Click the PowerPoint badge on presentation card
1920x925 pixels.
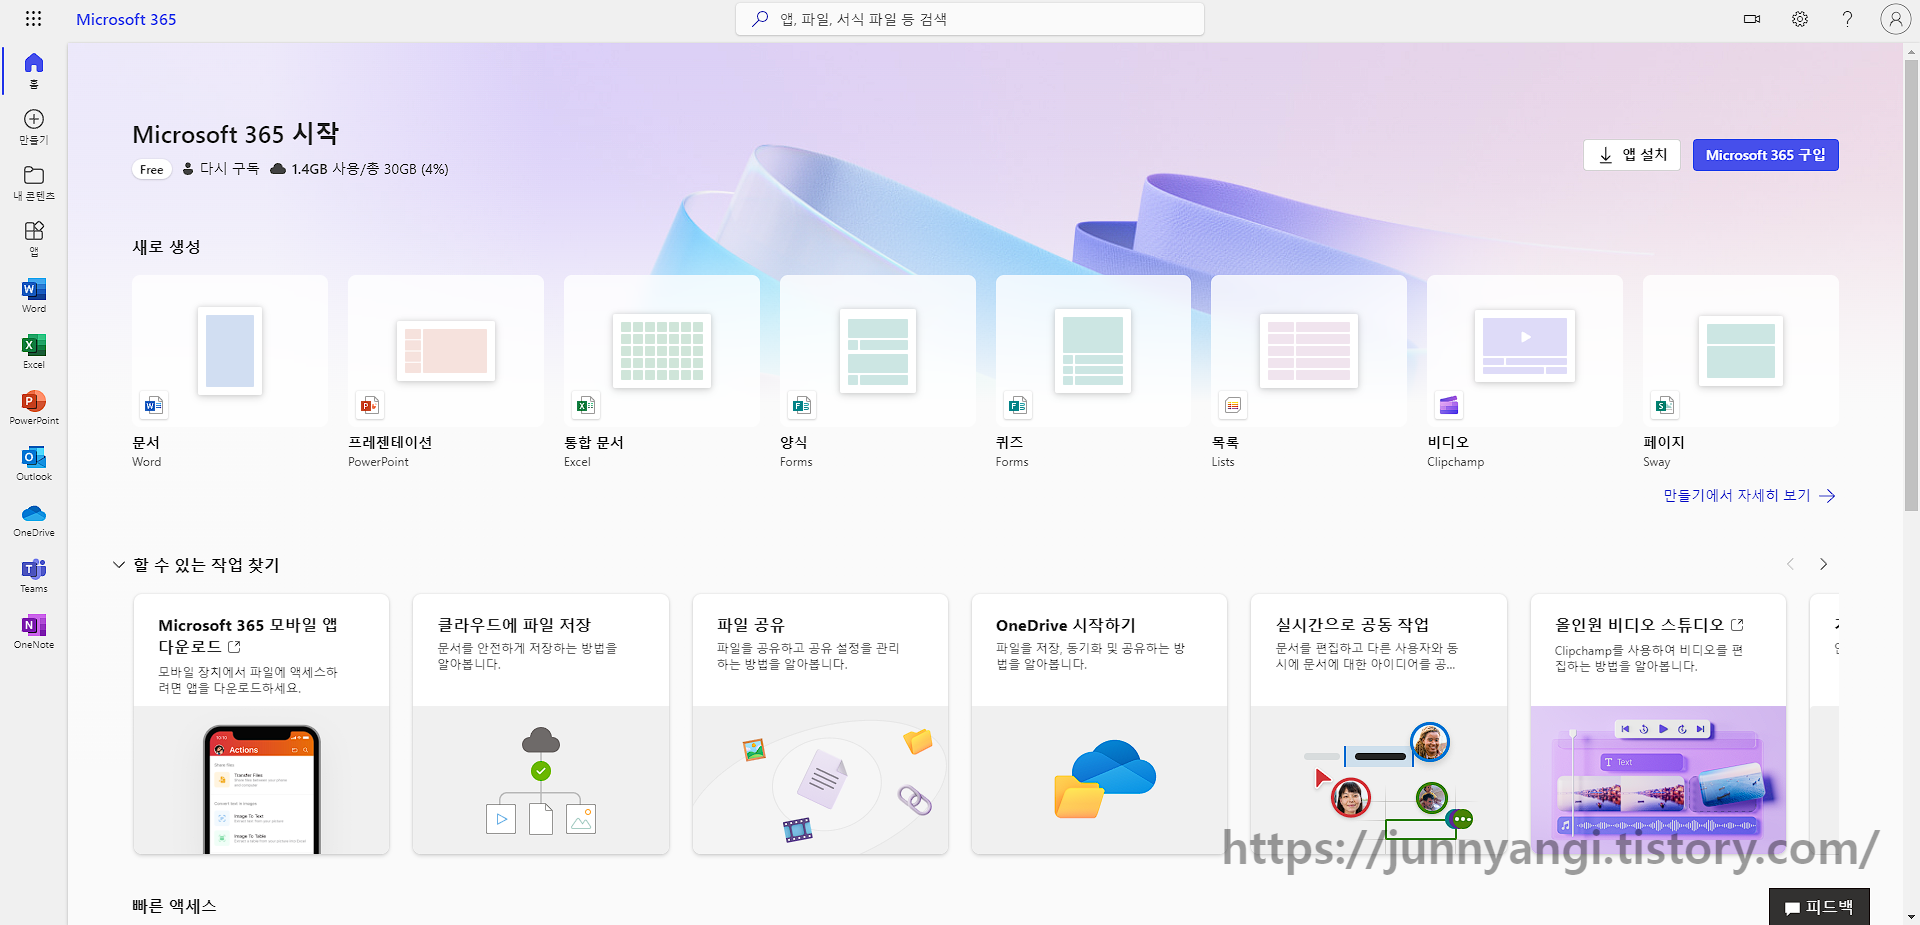point(369,405)
